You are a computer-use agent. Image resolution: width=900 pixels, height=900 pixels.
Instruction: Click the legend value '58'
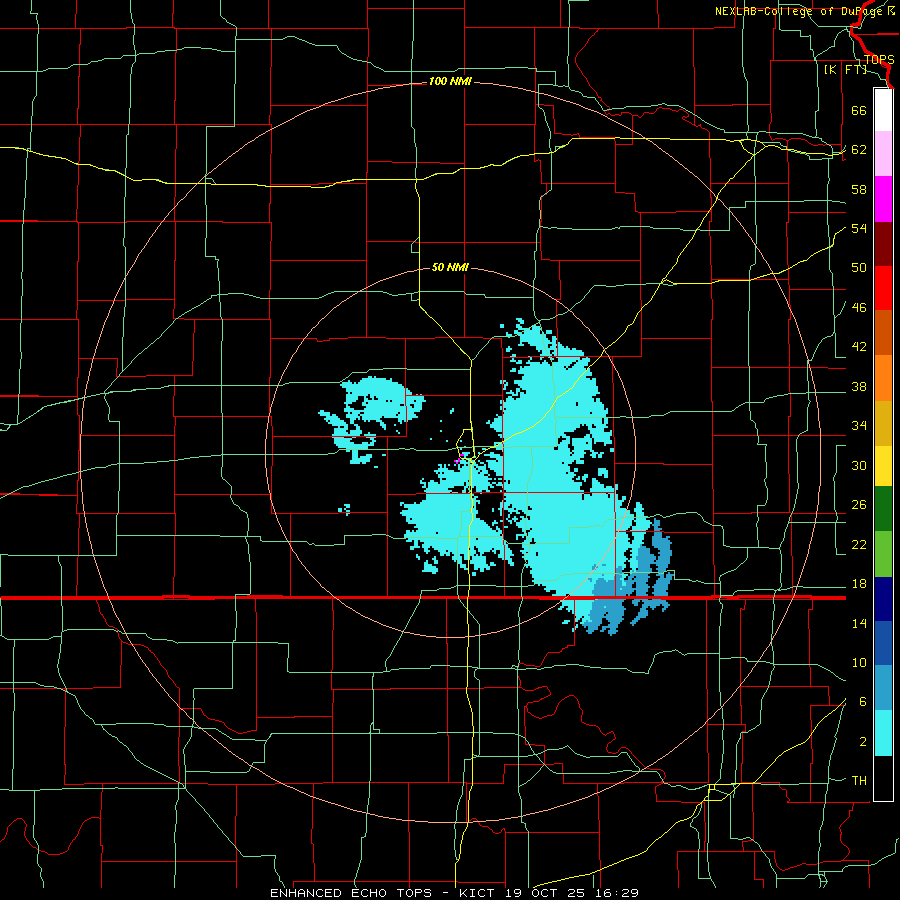pos(859,189)
